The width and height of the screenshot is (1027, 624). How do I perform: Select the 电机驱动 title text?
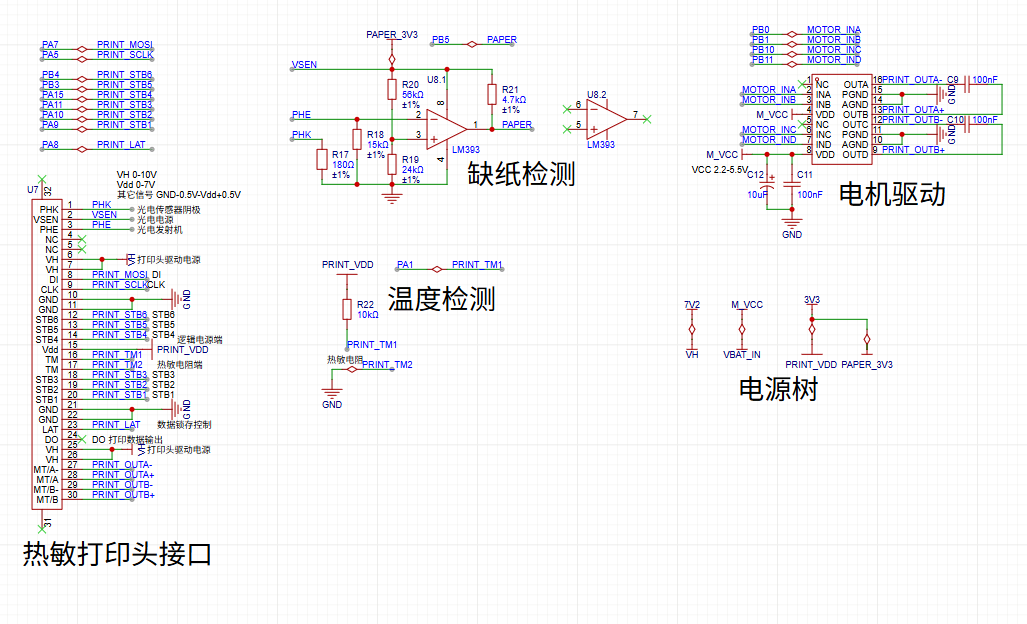892,194
